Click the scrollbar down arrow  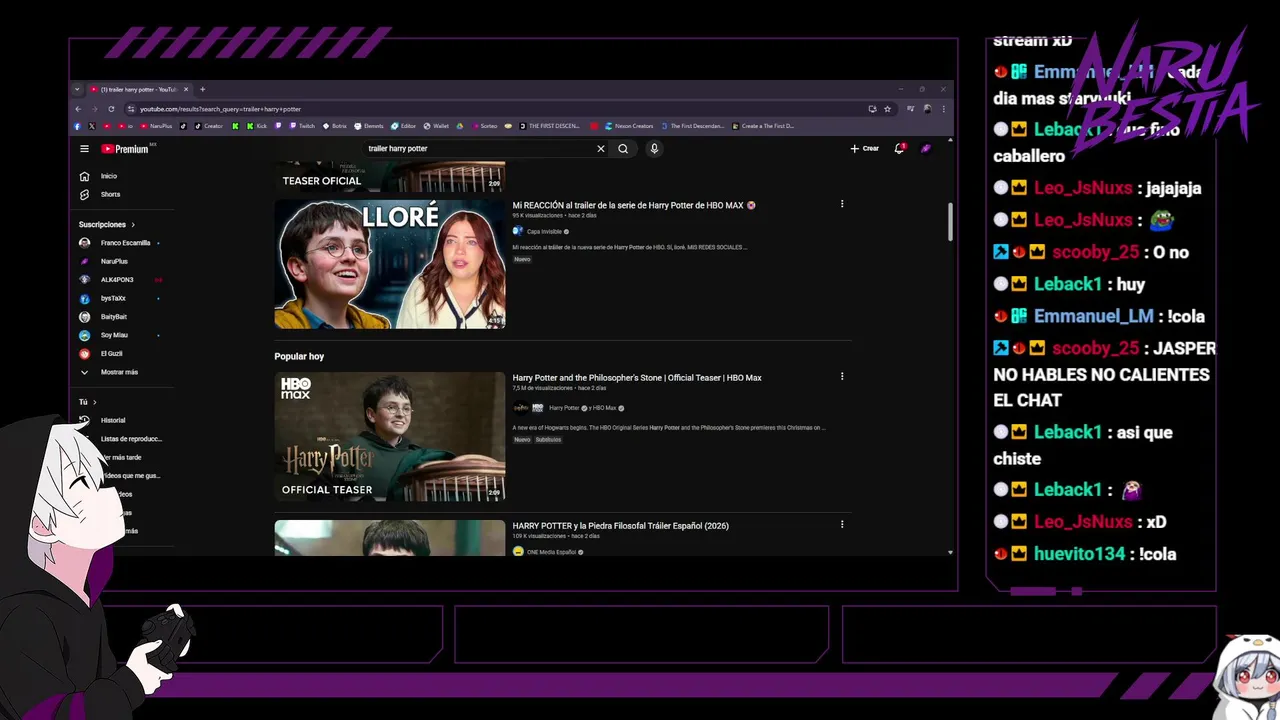(950, 552)
